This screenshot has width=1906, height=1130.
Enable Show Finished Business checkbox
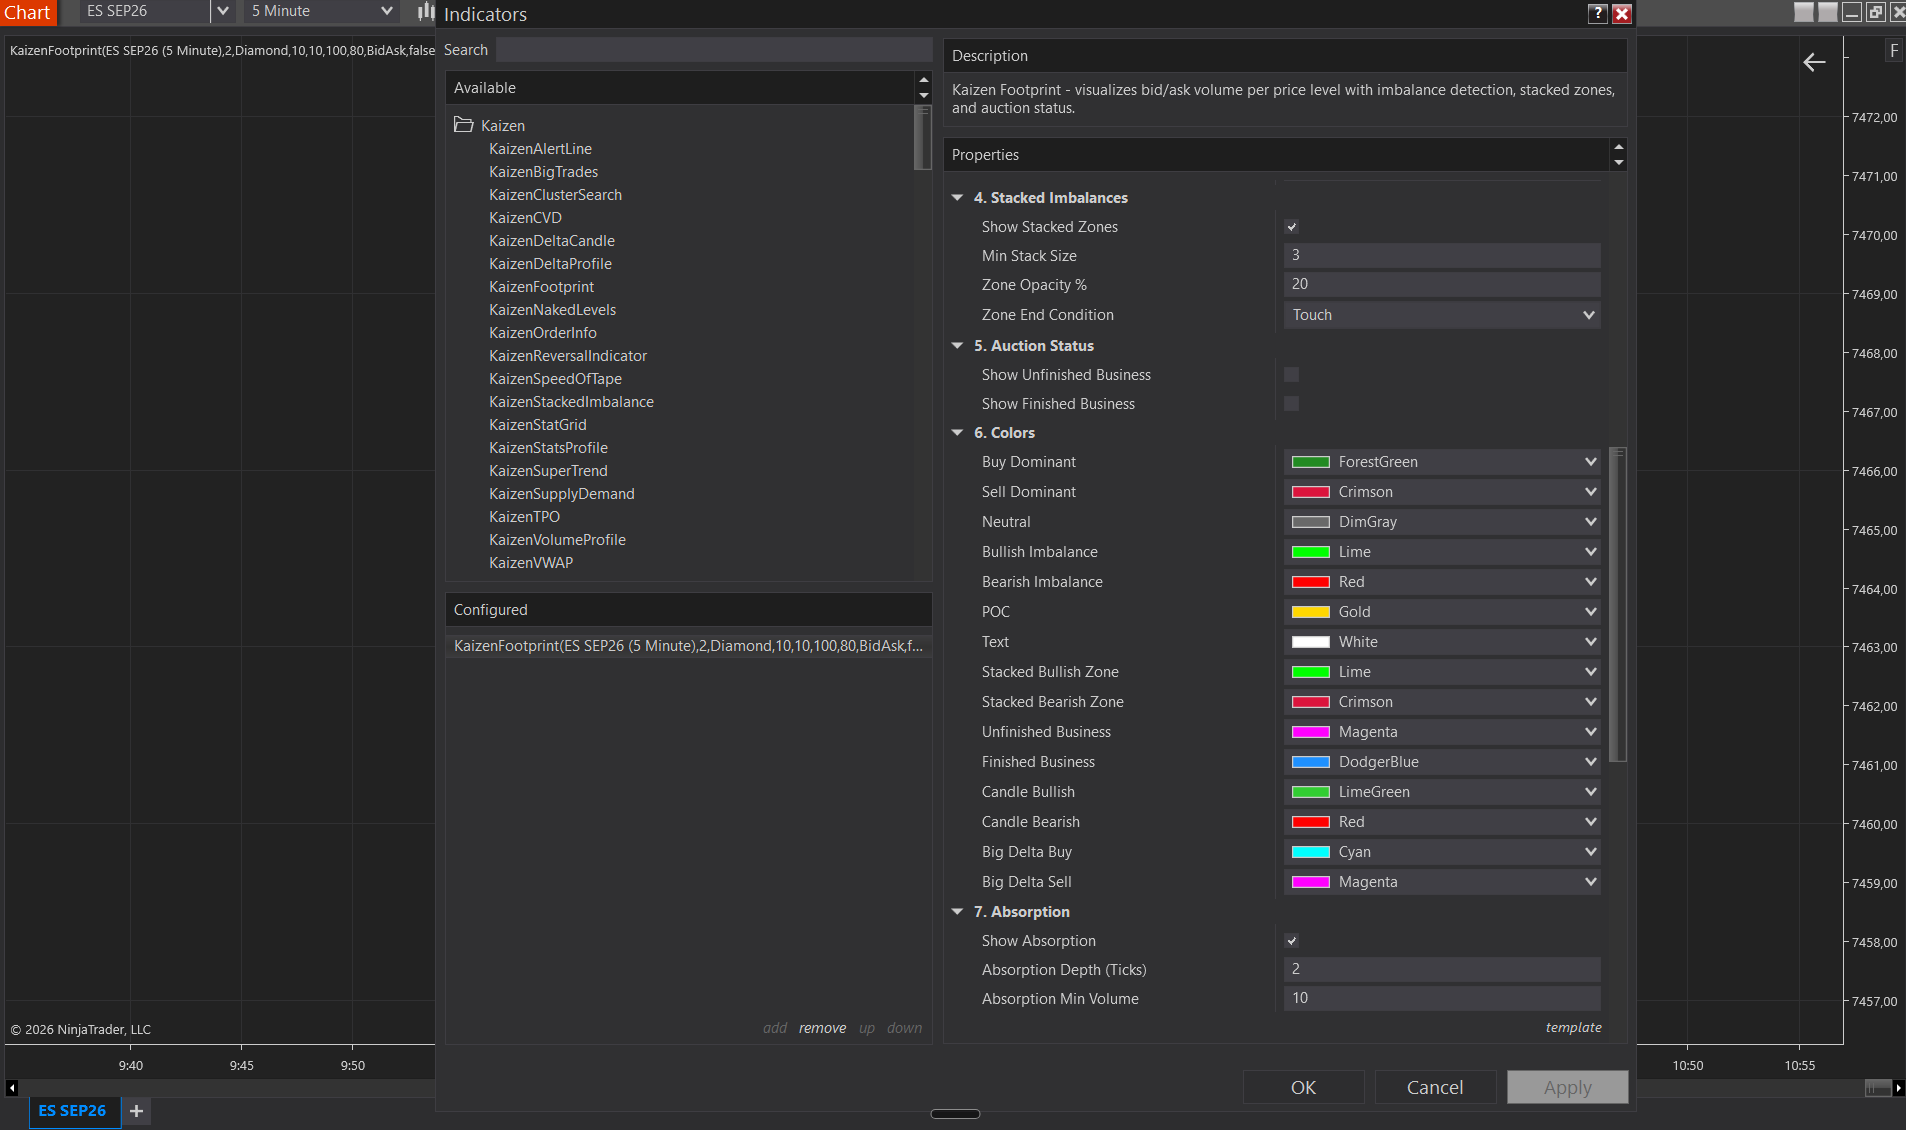[x=1291, y=404]
